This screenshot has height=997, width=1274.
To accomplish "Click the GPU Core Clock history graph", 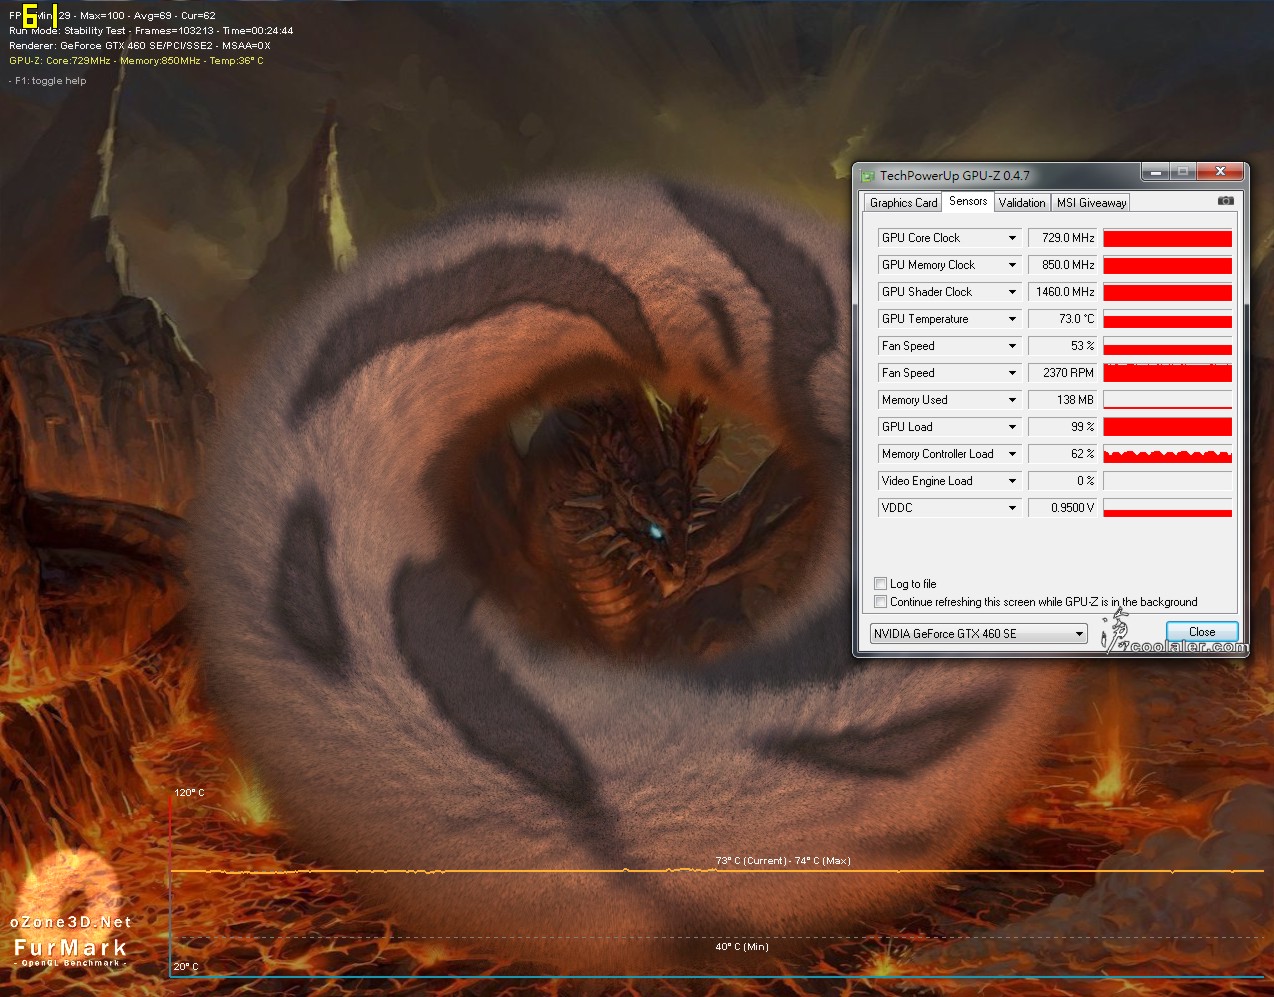I will (1167, 238).
